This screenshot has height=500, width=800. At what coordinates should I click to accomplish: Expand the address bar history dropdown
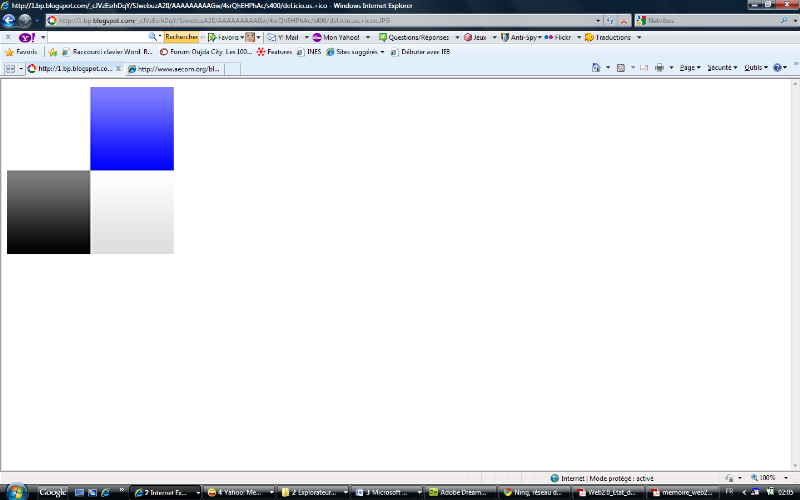click(598, 21)
